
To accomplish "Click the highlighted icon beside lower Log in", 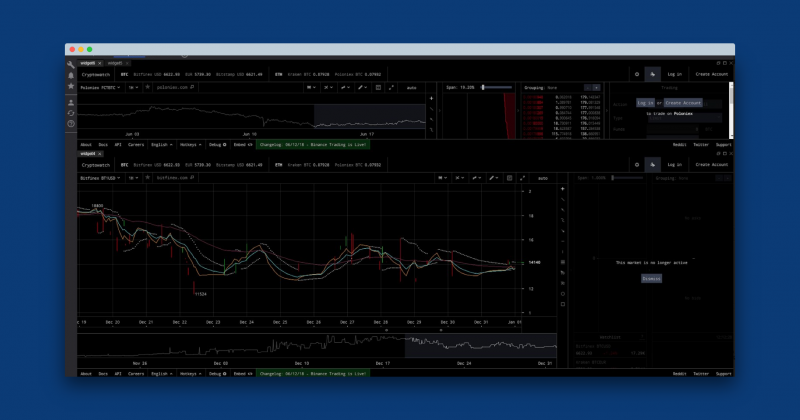I will pos(653,165).
